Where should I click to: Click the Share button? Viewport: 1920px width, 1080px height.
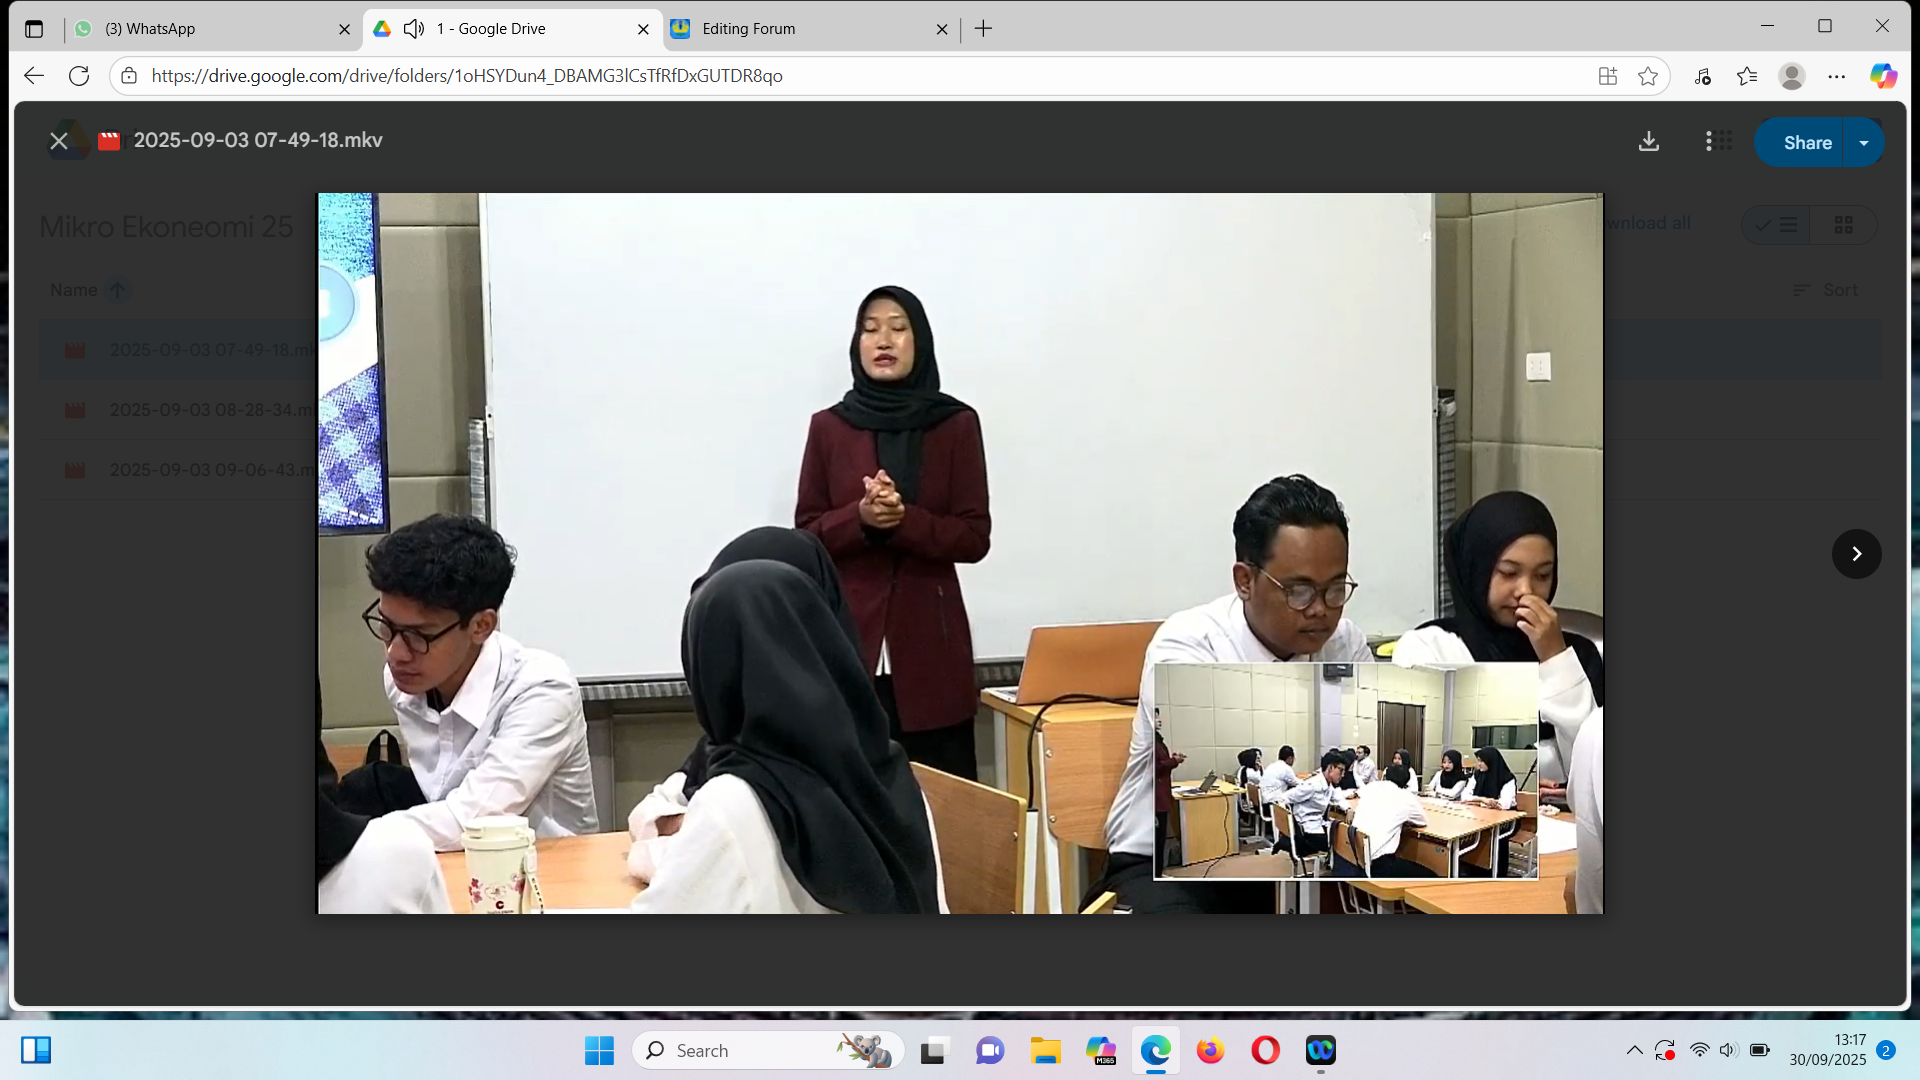pos(1806,143)
